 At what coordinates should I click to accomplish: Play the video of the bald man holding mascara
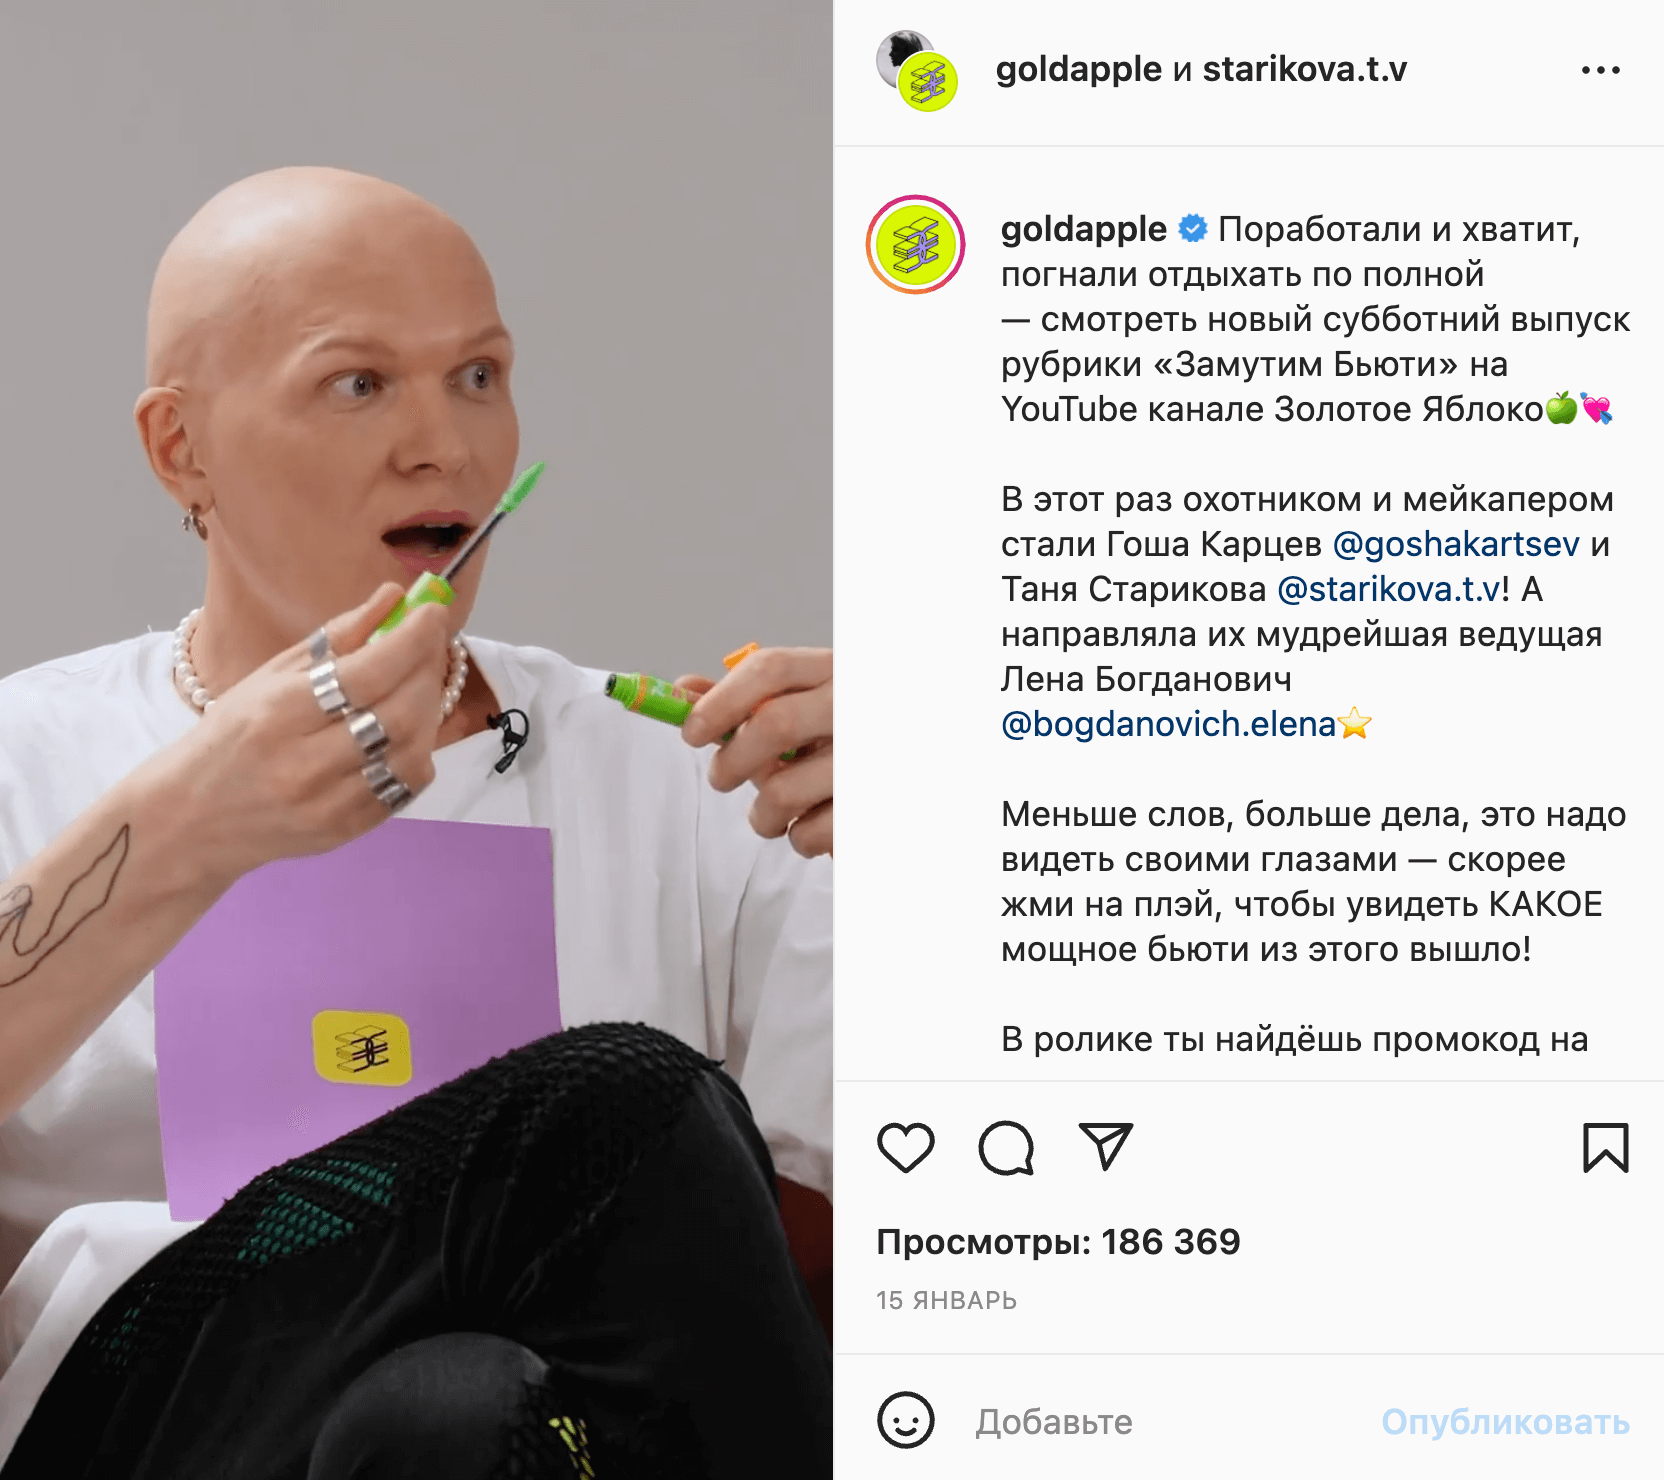point(416,740)
